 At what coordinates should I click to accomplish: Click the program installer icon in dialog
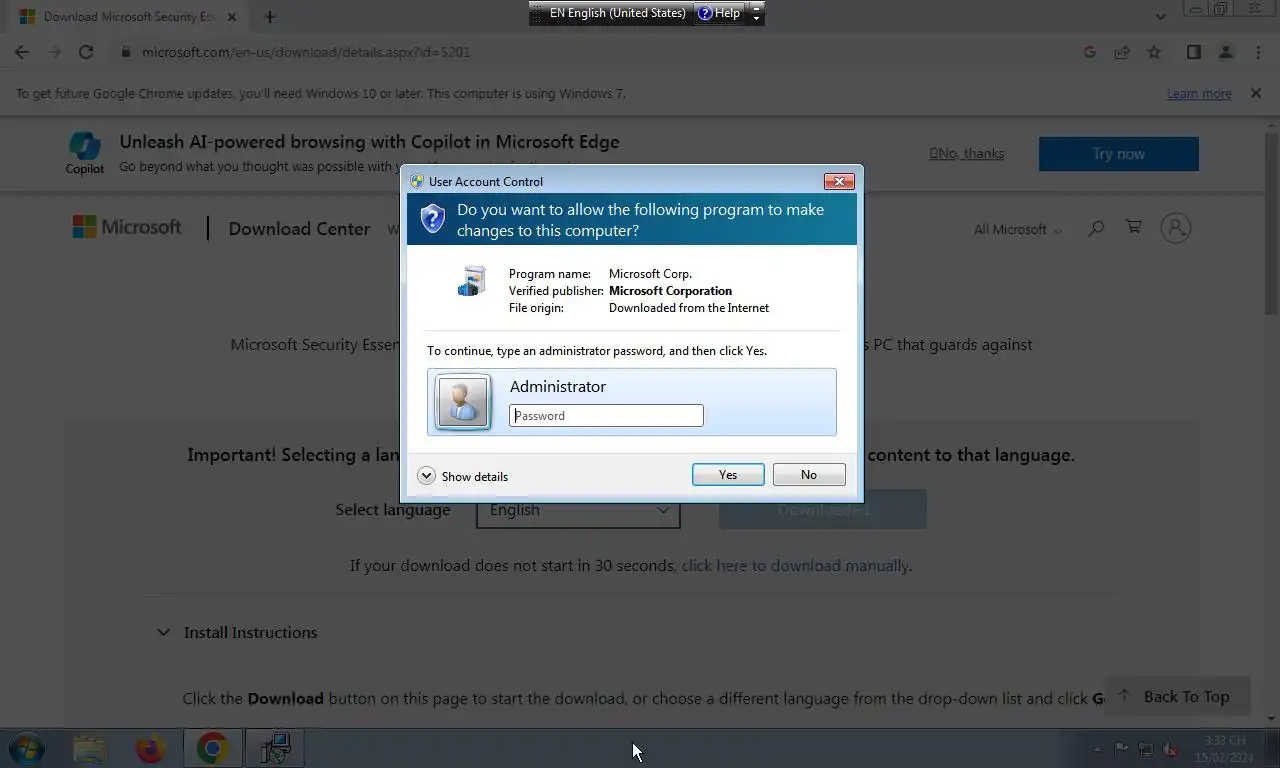coord(471,281)
